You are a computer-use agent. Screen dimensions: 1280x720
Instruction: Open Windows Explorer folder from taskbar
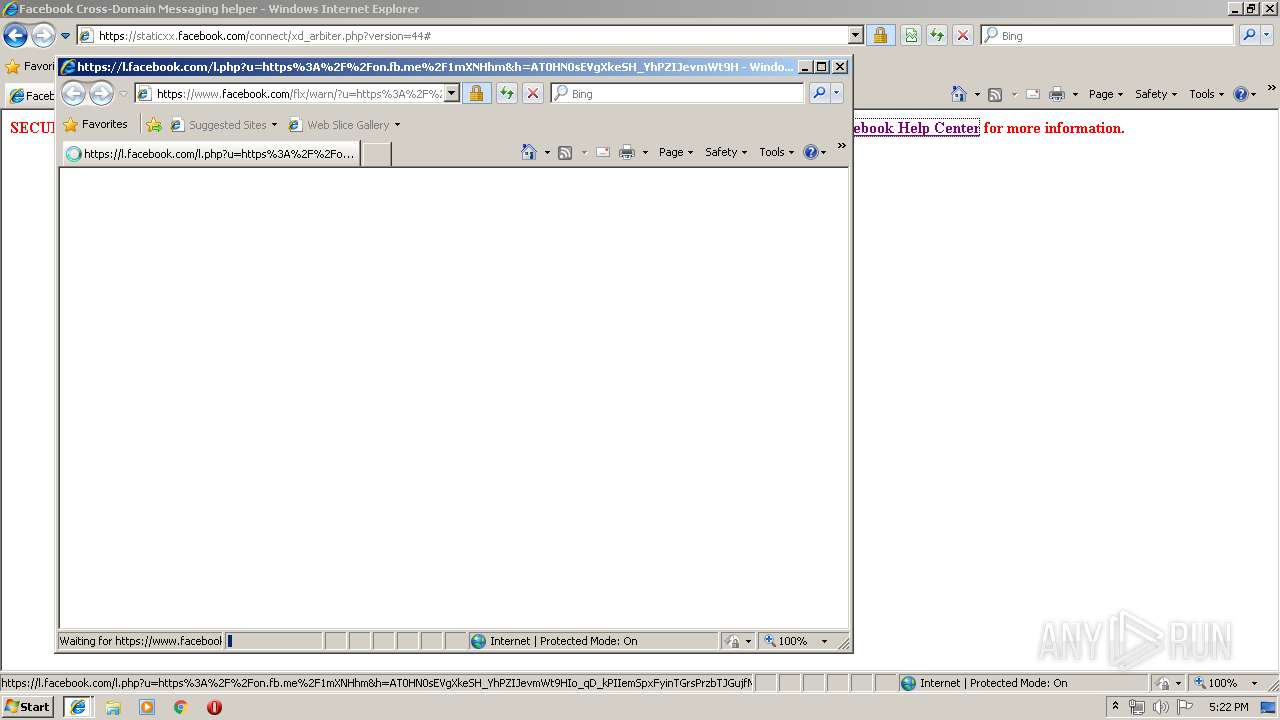[x=113, y=707]
